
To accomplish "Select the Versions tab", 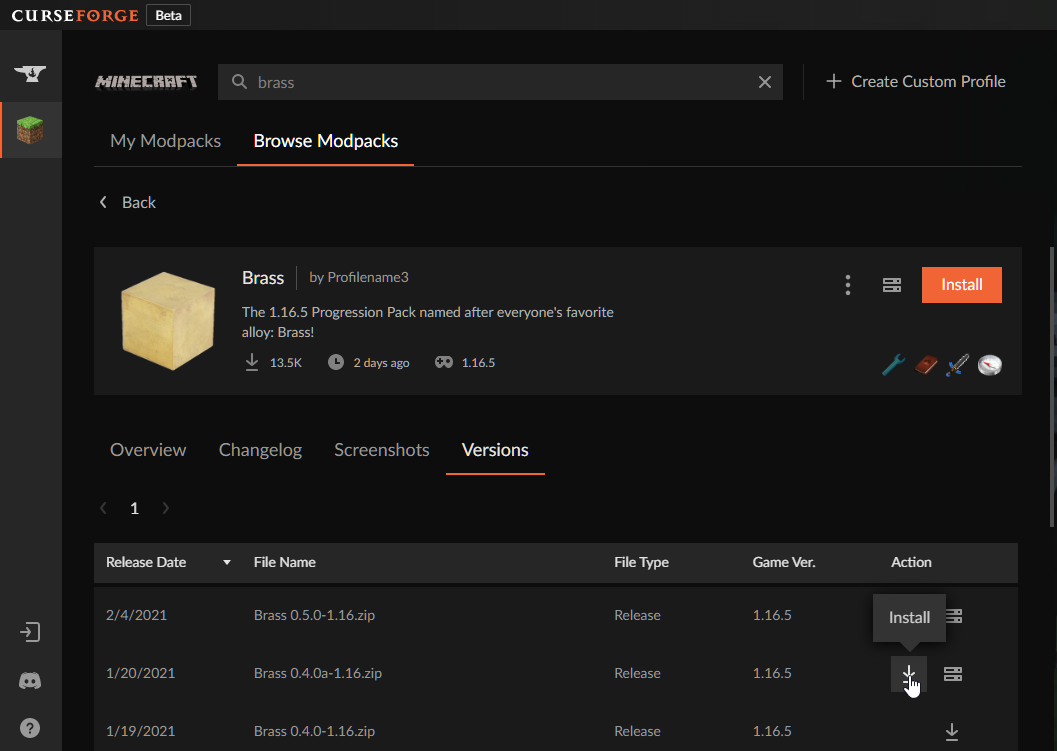I will tap(495, 450).
